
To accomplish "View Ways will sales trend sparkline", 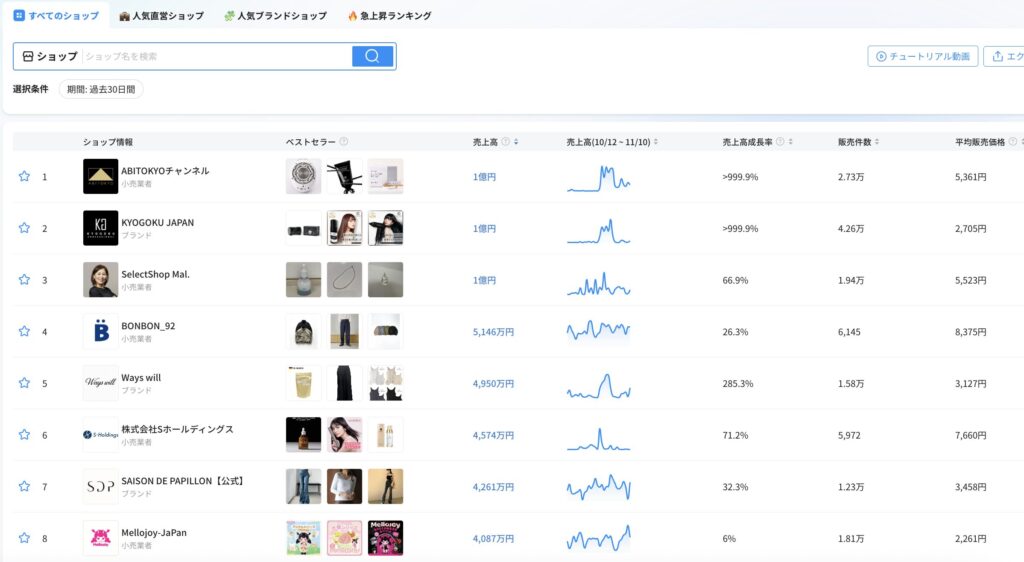I will [x=598, y=383].
